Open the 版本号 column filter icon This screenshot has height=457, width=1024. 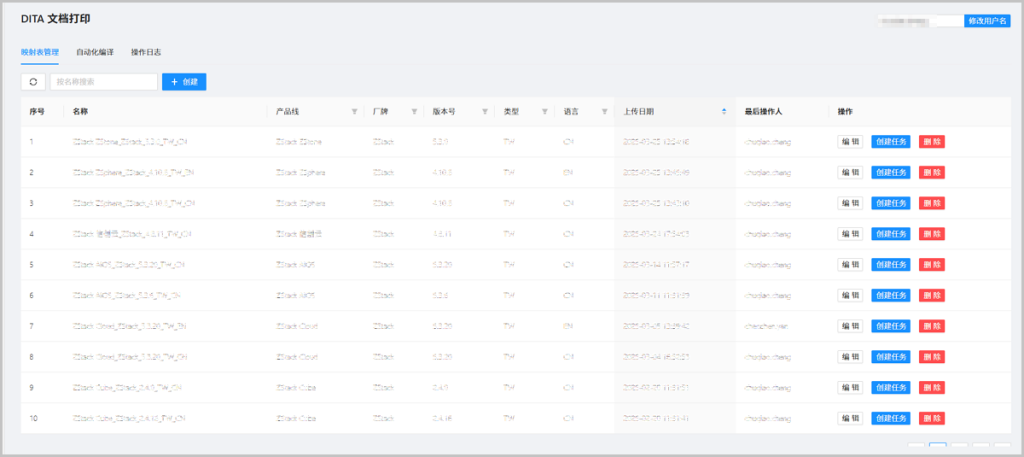click(x=485, y=112)
